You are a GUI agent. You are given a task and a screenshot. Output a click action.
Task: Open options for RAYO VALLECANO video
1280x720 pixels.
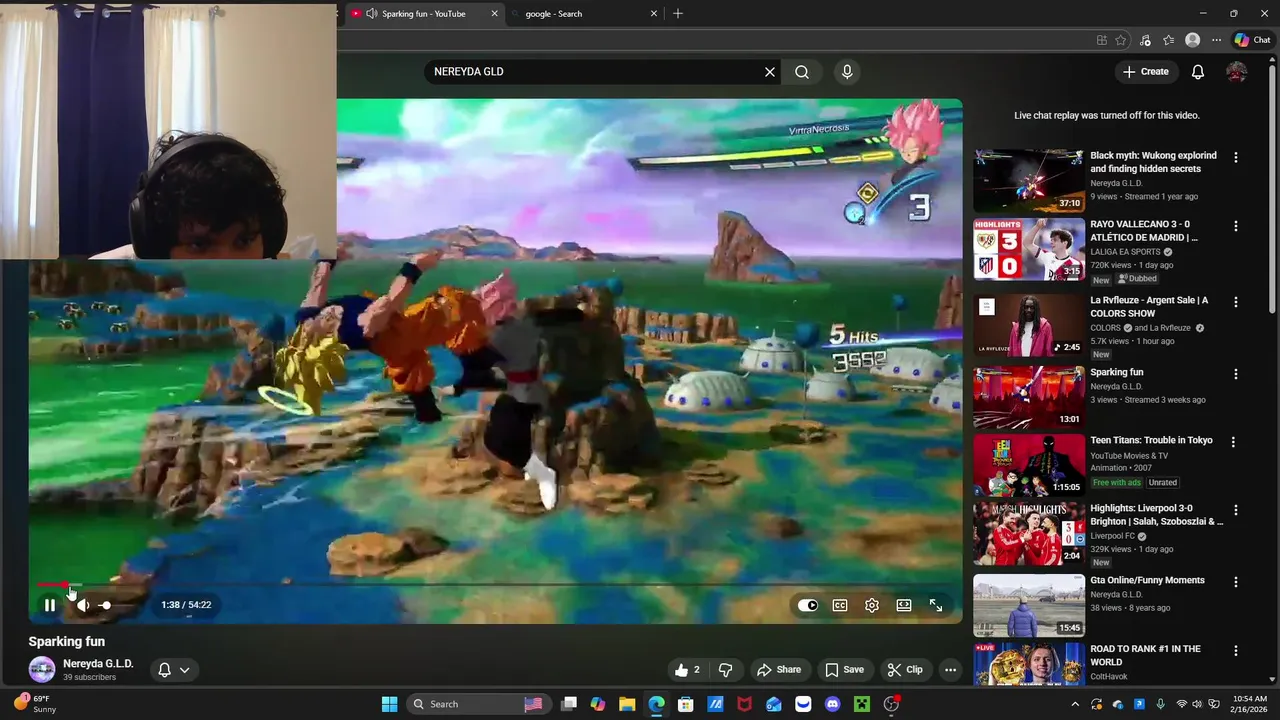click(1236, 227)
